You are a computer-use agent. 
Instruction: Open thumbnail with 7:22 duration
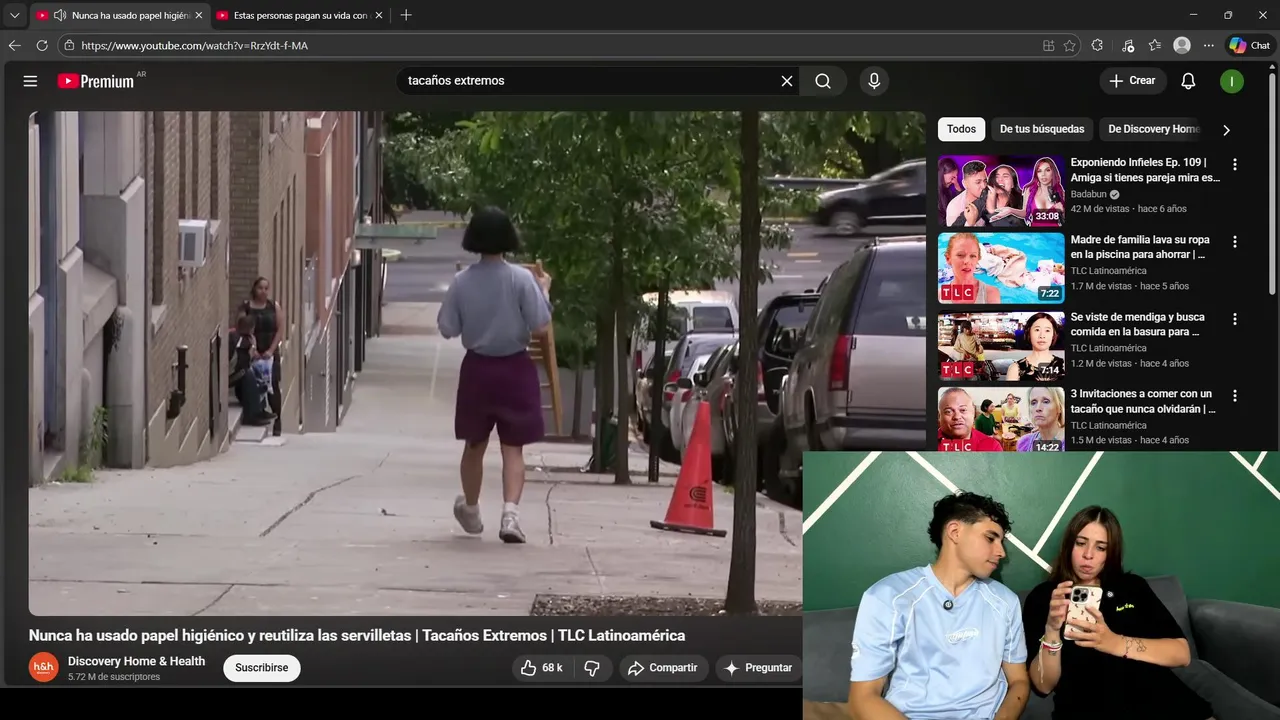1001,268
